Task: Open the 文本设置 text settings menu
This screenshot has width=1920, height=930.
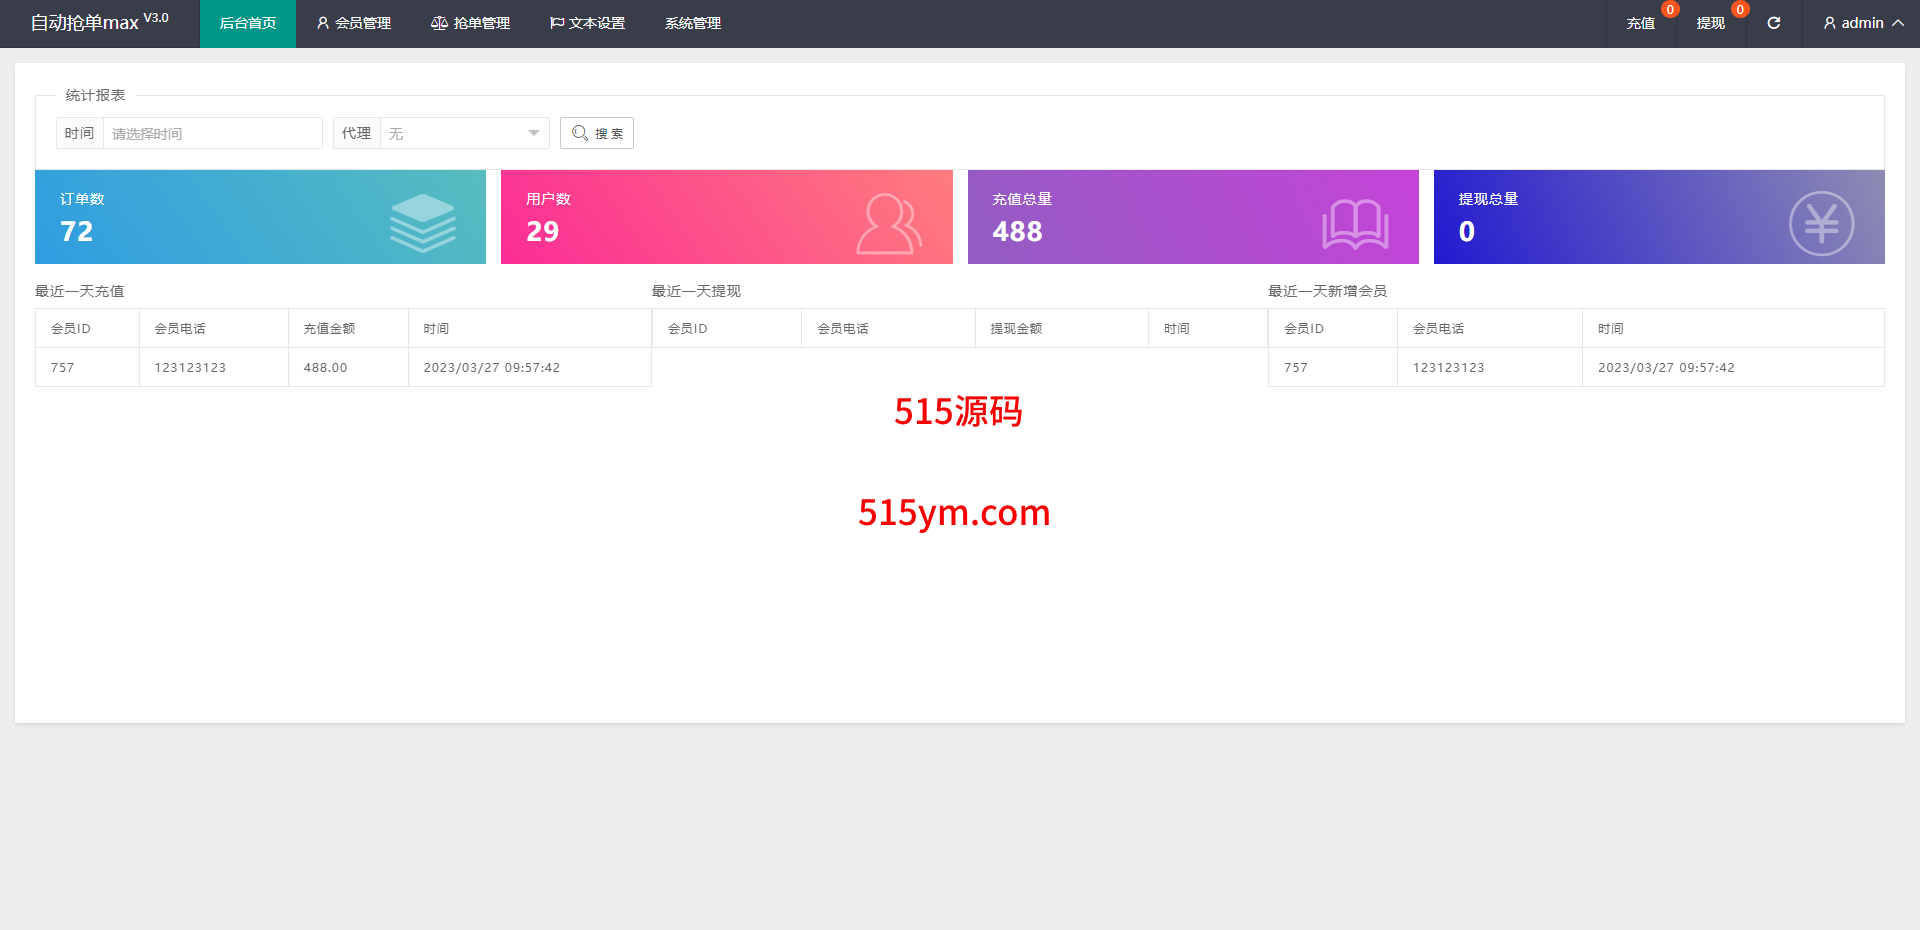Action: [588, 23]
